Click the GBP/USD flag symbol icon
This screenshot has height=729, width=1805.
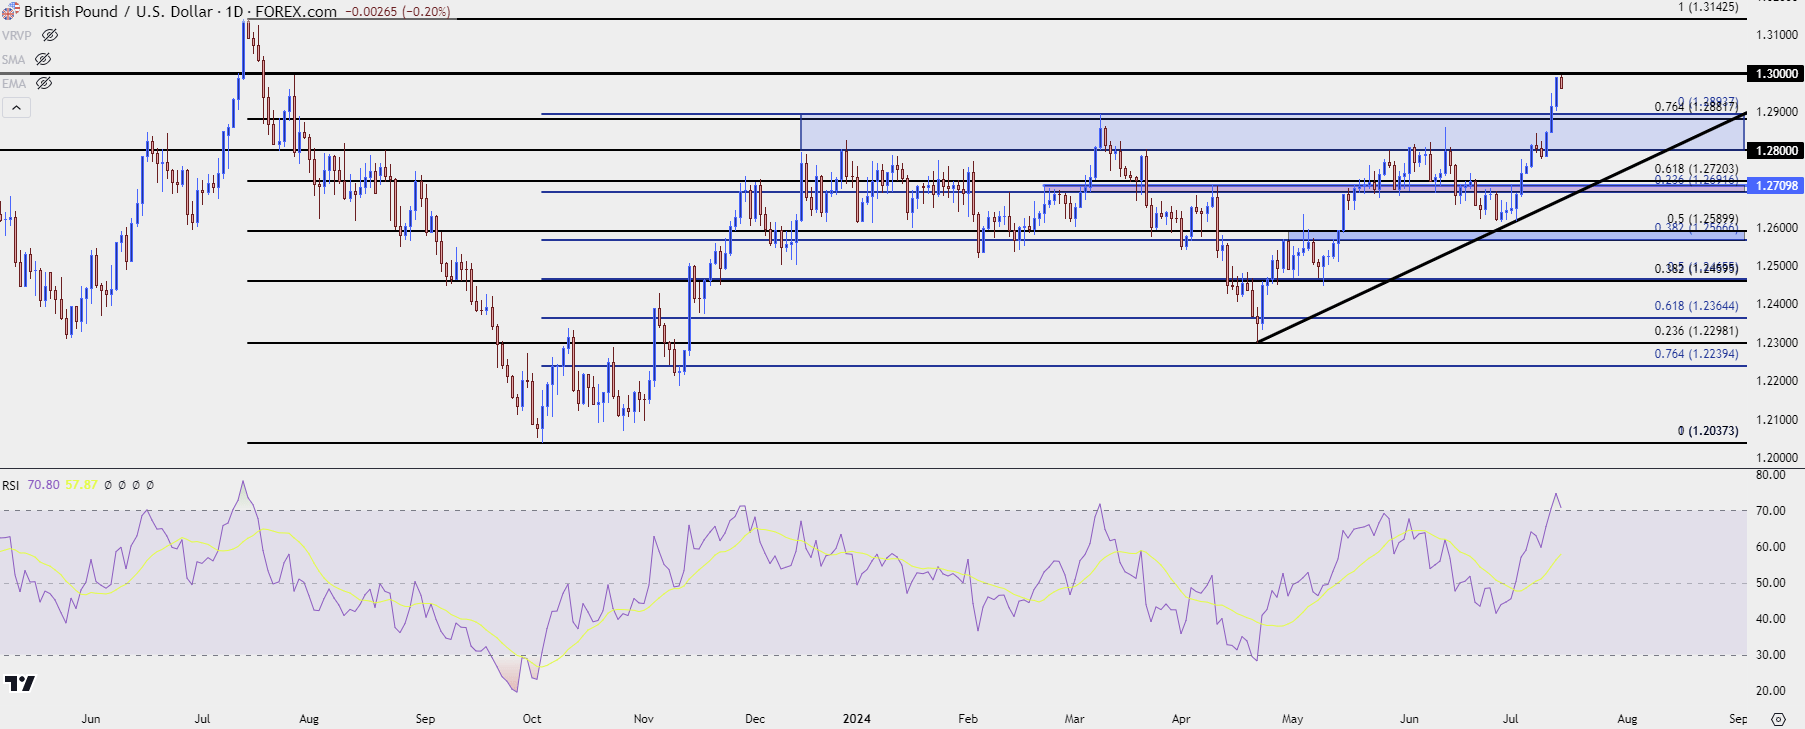click(x=10, y=12)
